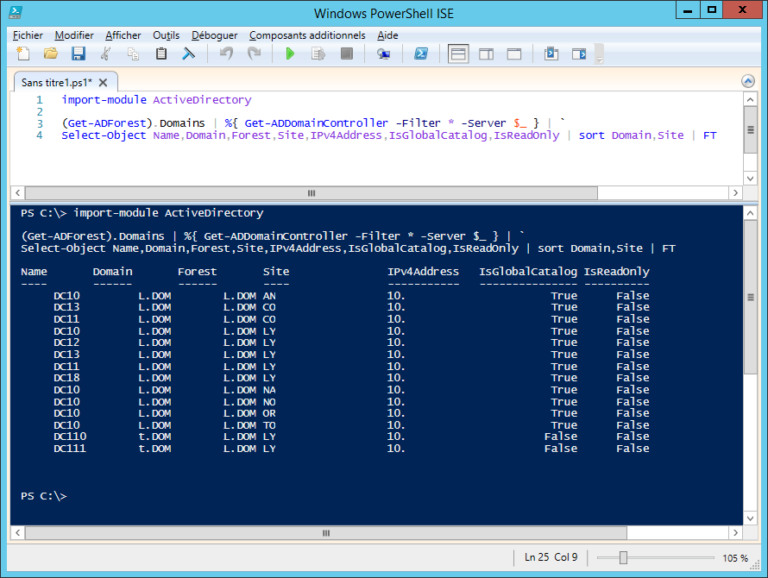Click script pane scroll up arrow
The width and height of the screenshot is (768, 578).
[750, 99]
